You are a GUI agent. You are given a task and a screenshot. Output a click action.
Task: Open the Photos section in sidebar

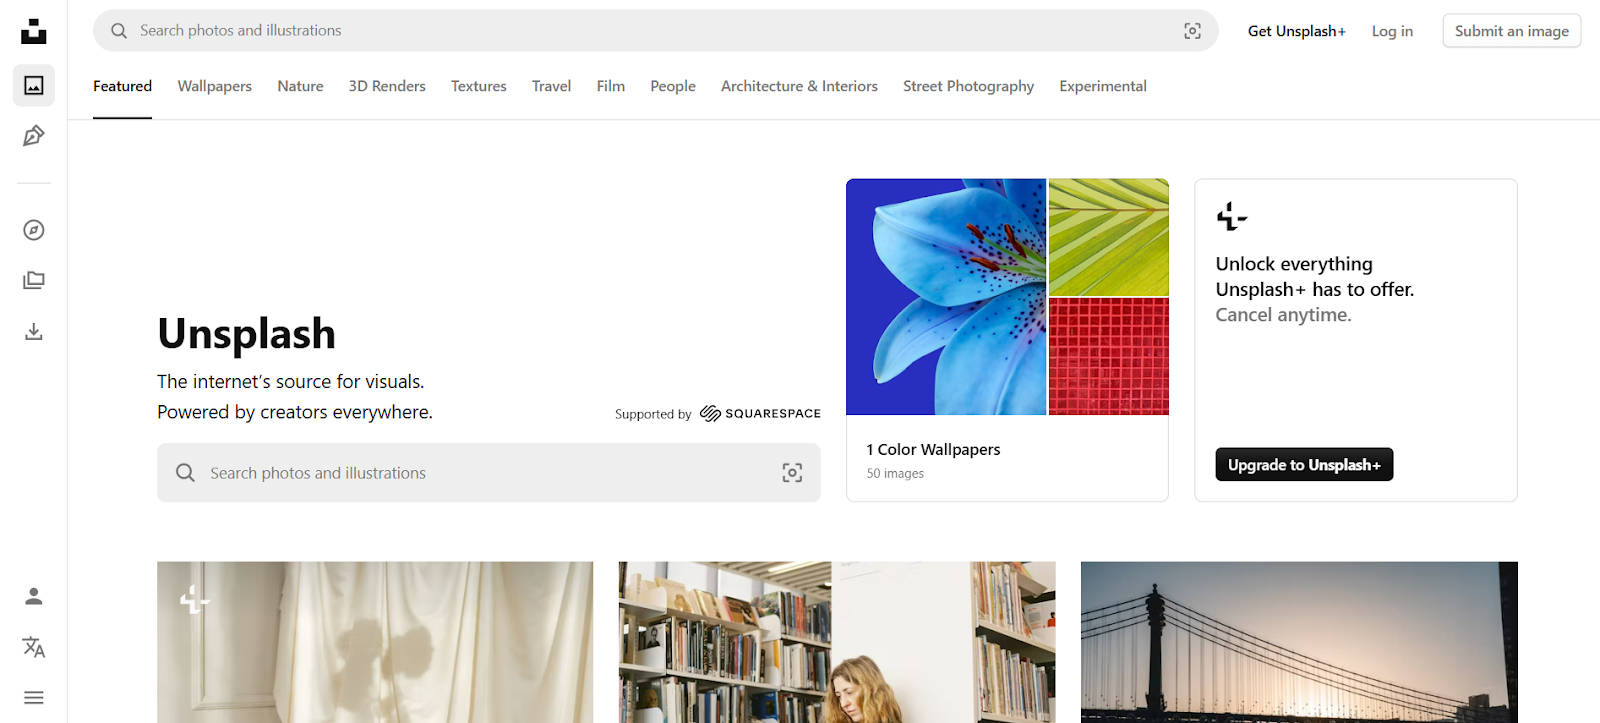click(x=34, y=86)
